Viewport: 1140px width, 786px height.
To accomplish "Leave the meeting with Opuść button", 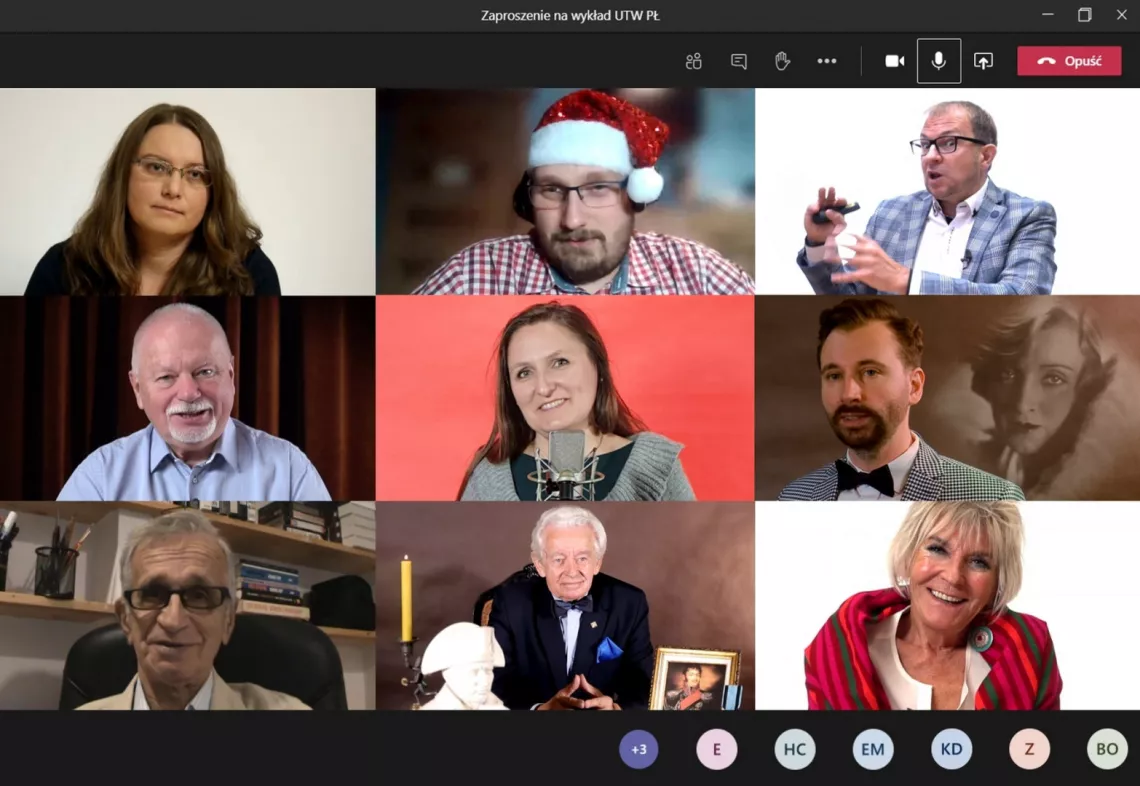I will (x=1069, y=61).
